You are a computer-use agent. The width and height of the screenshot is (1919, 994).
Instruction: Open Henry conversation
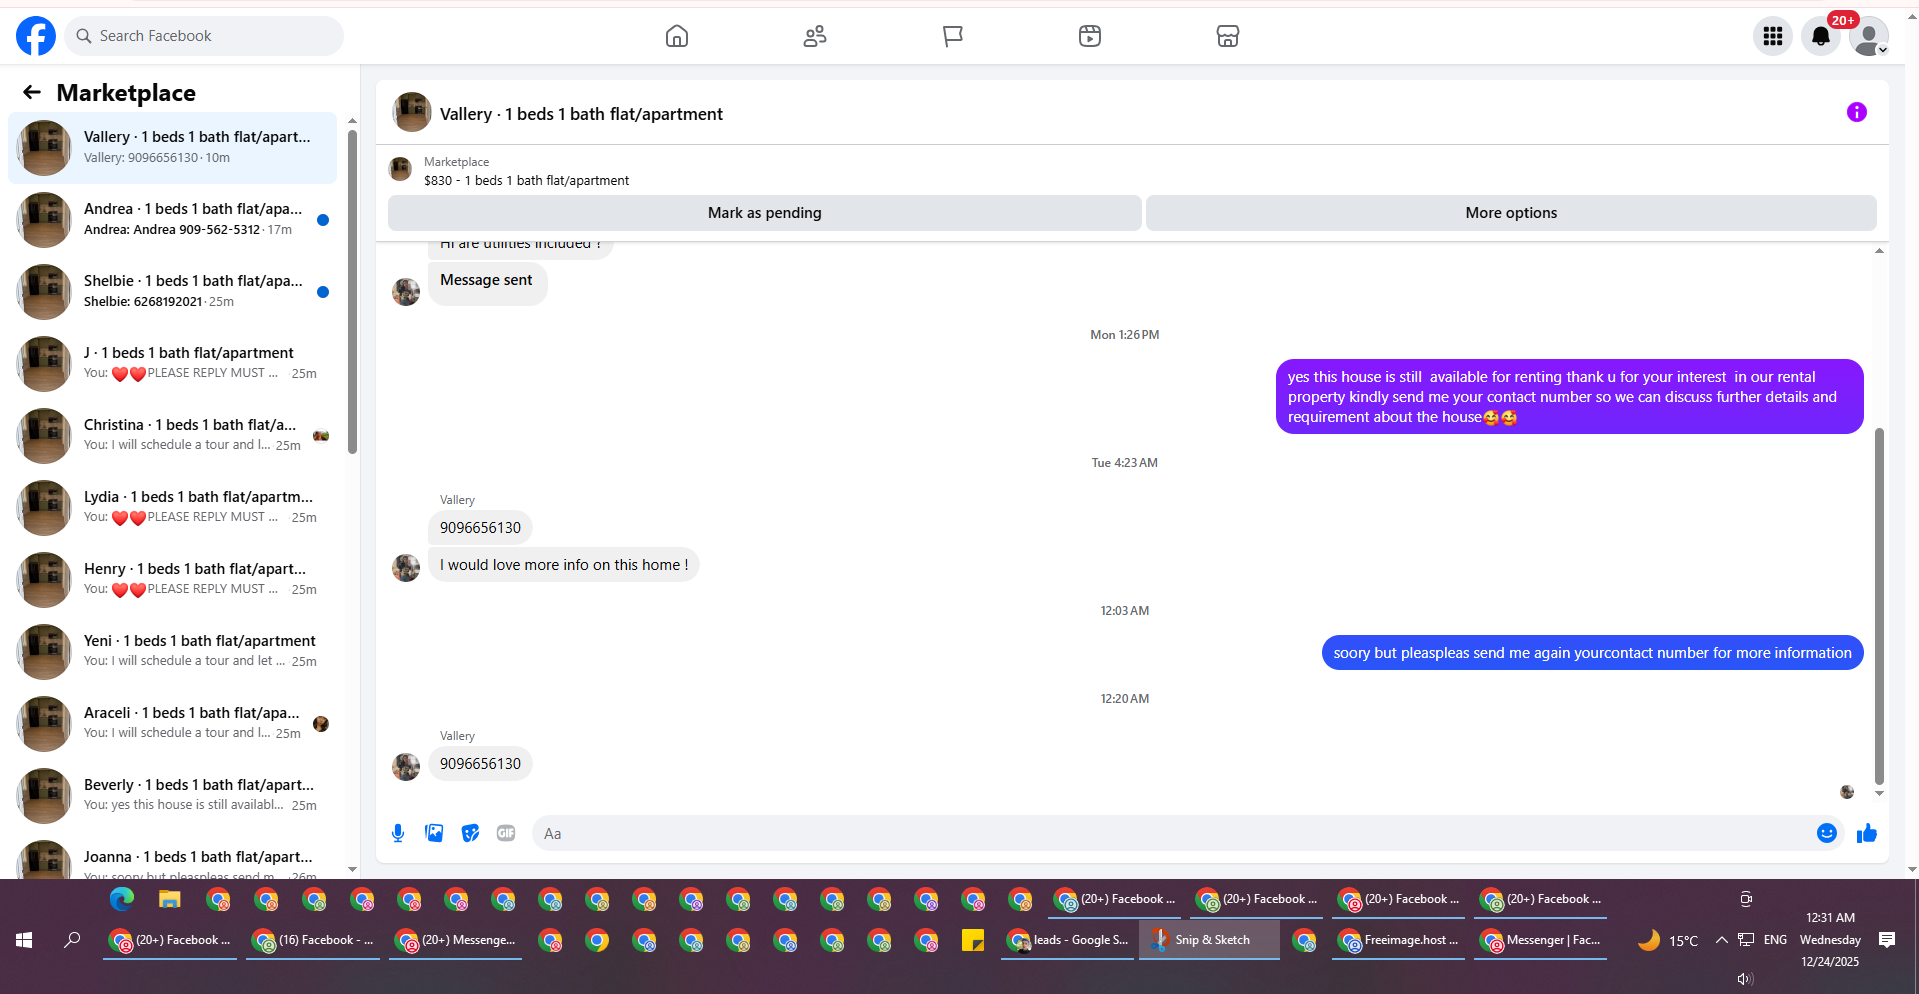173,580
